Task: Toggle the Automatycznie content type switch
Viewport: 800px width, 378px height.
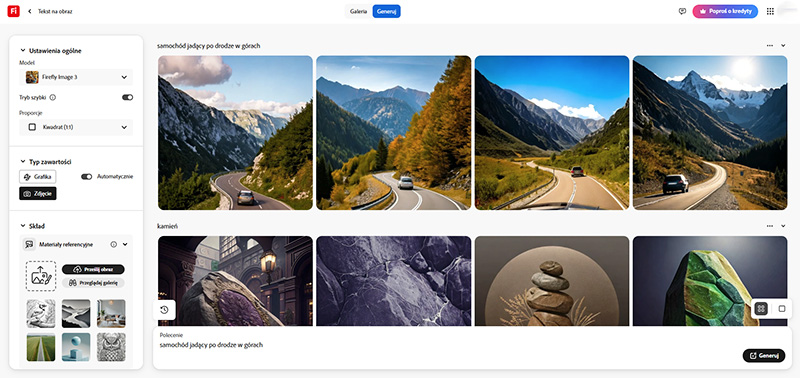Action: (87, 177)
